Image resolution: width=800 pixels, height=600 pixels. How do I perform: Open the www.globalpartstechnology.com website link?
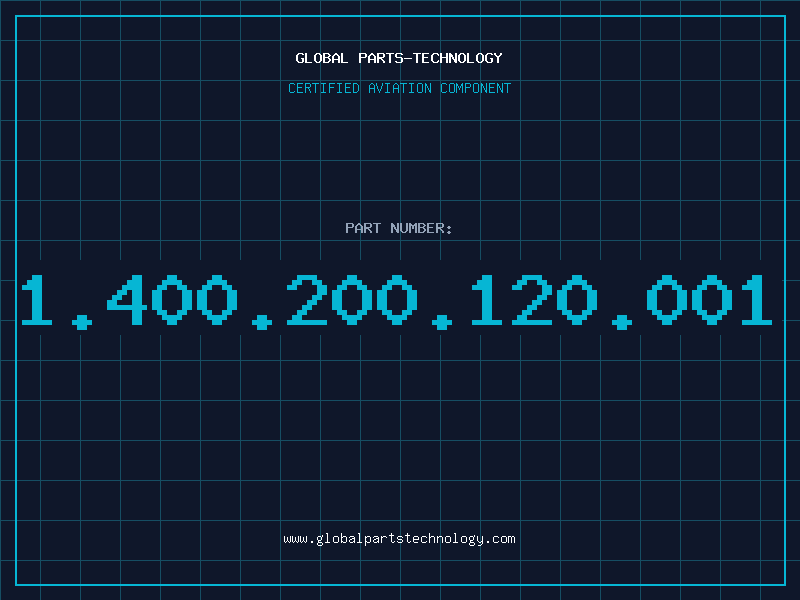coord(399,539)
